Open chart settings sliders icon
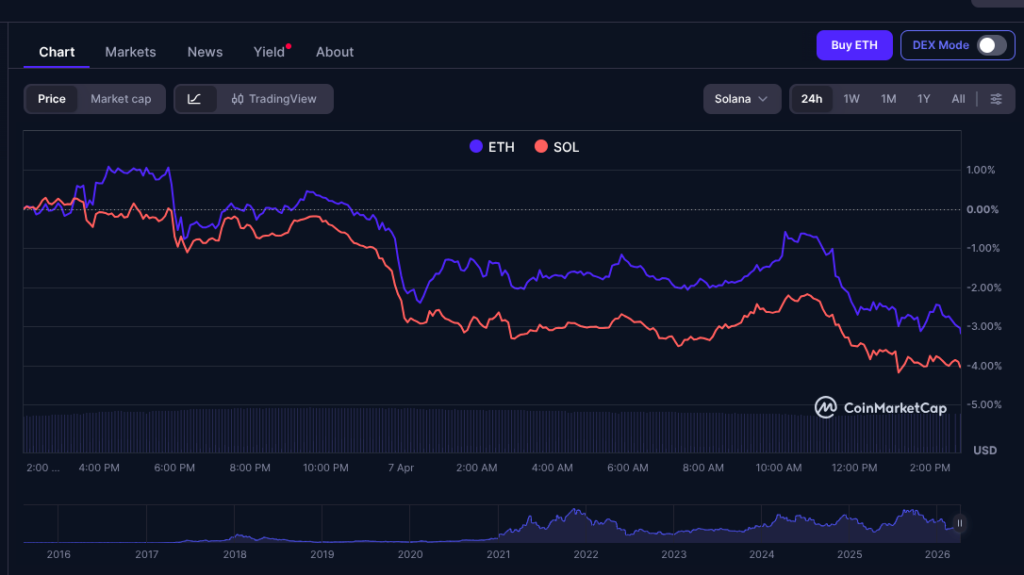 coord(996,99)
